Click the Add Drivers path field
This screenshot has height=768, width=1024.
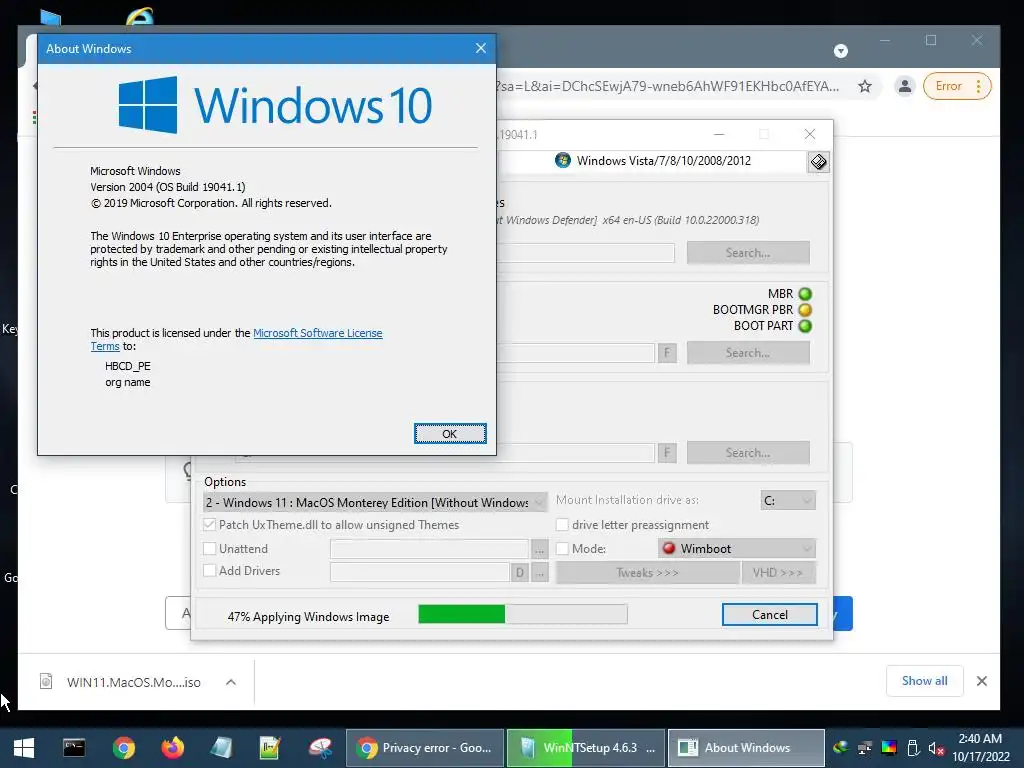pyautogui.click(x=420, y=572)
